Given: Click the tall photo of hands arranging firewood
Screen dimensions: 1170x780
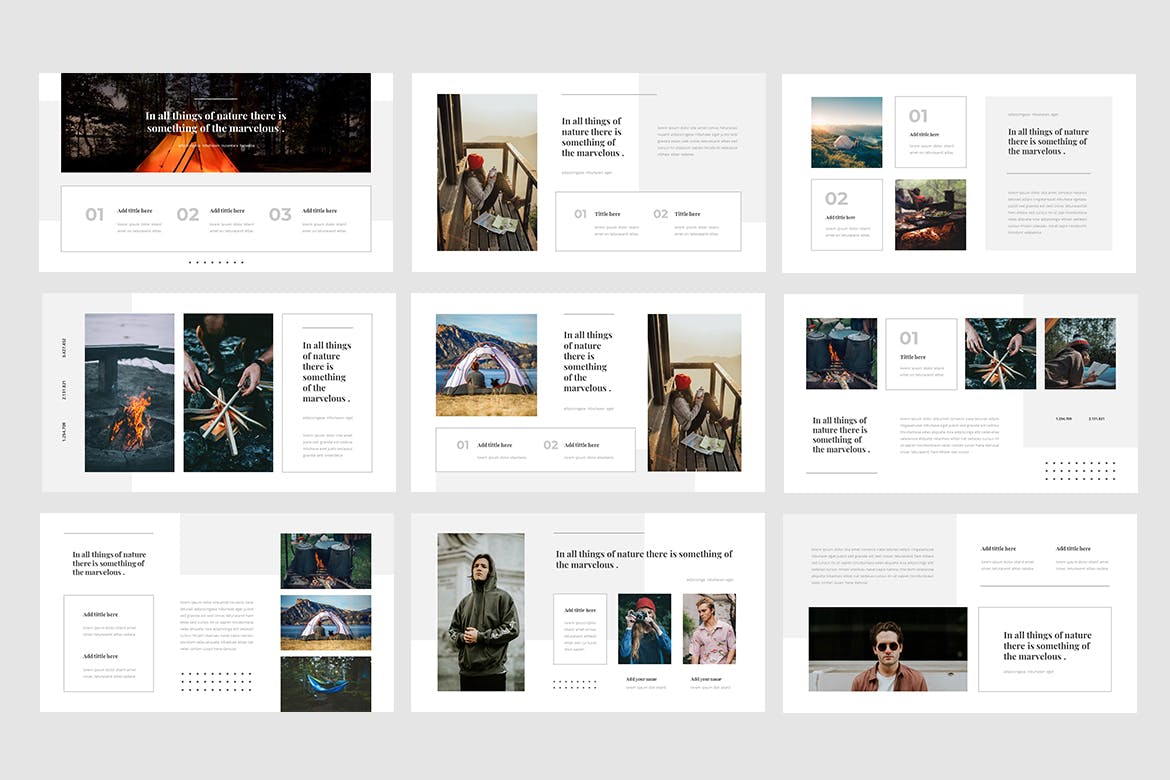Looking at the screenshot, I should point(228,392).
